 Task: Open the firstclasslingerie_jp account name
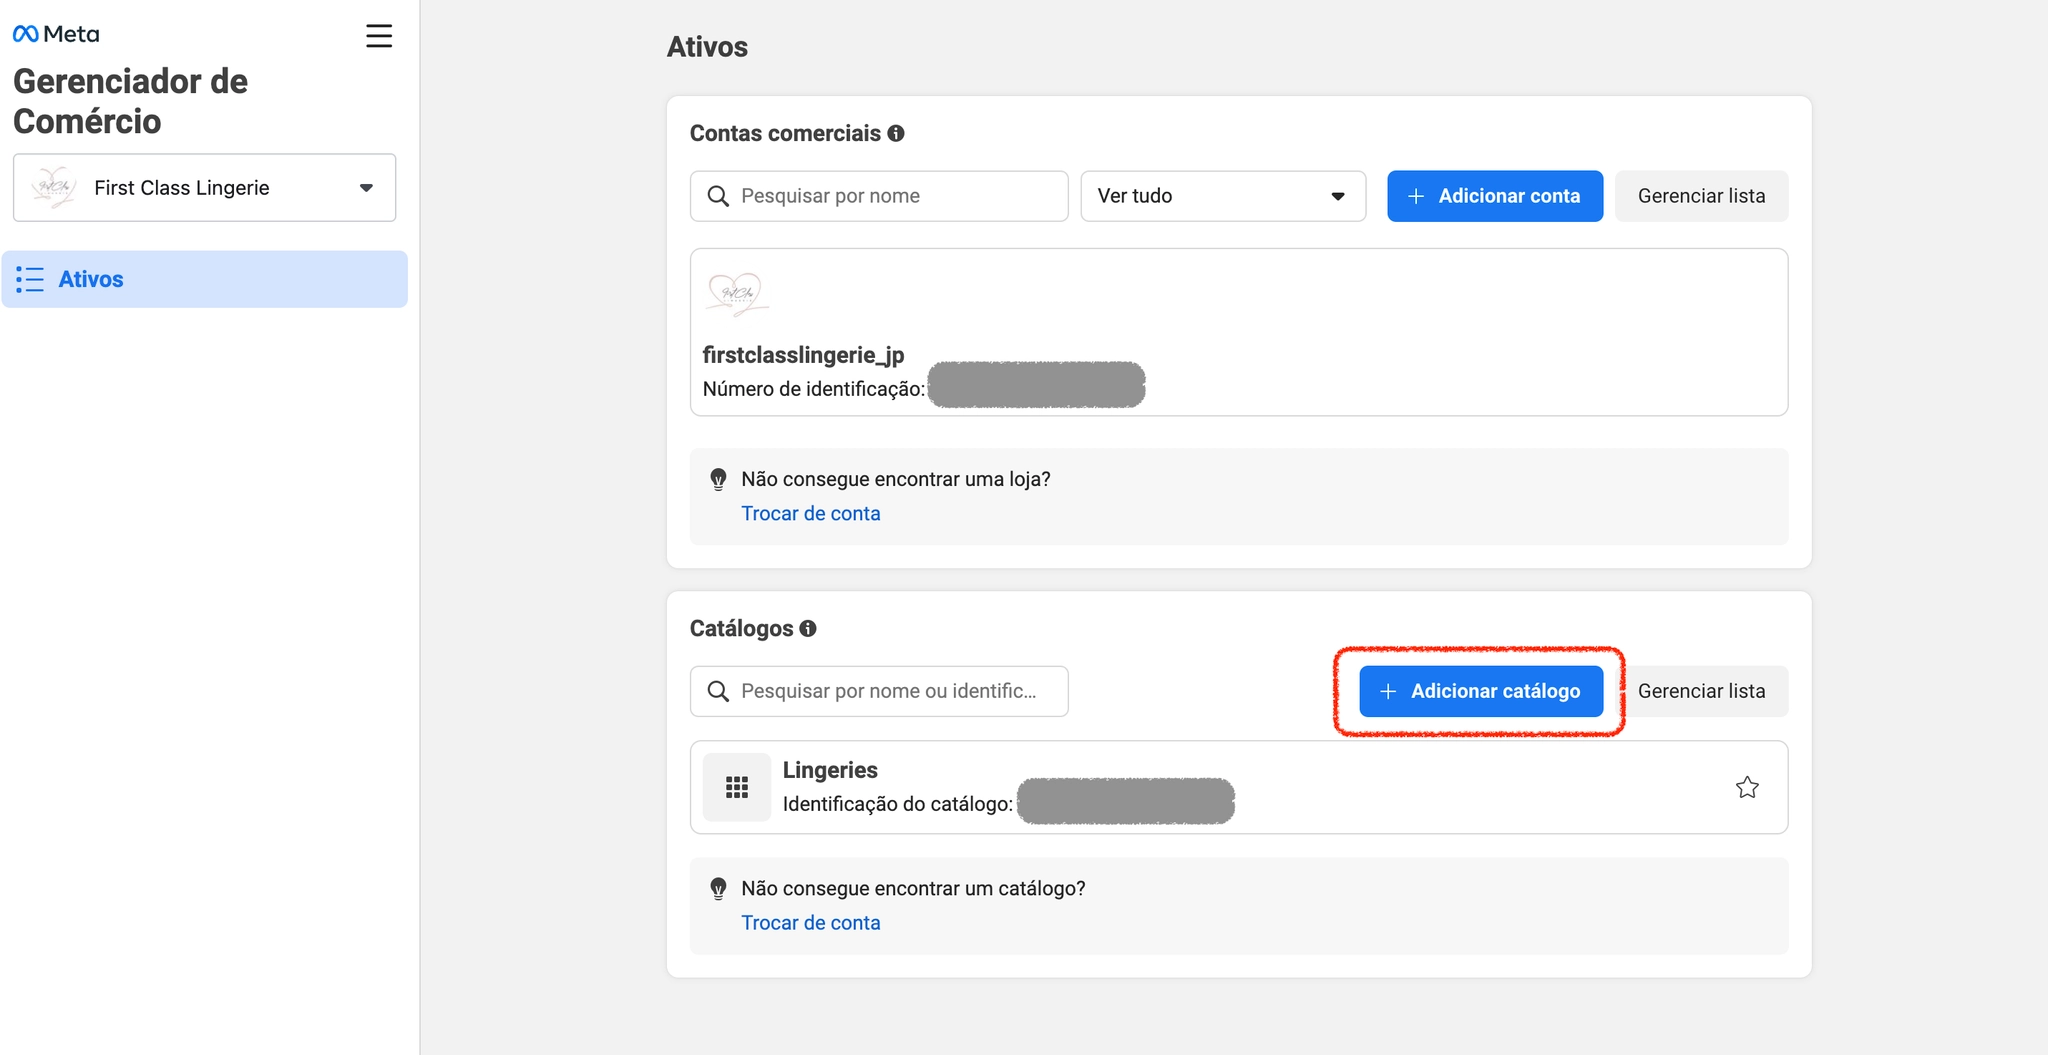point(803,355)
